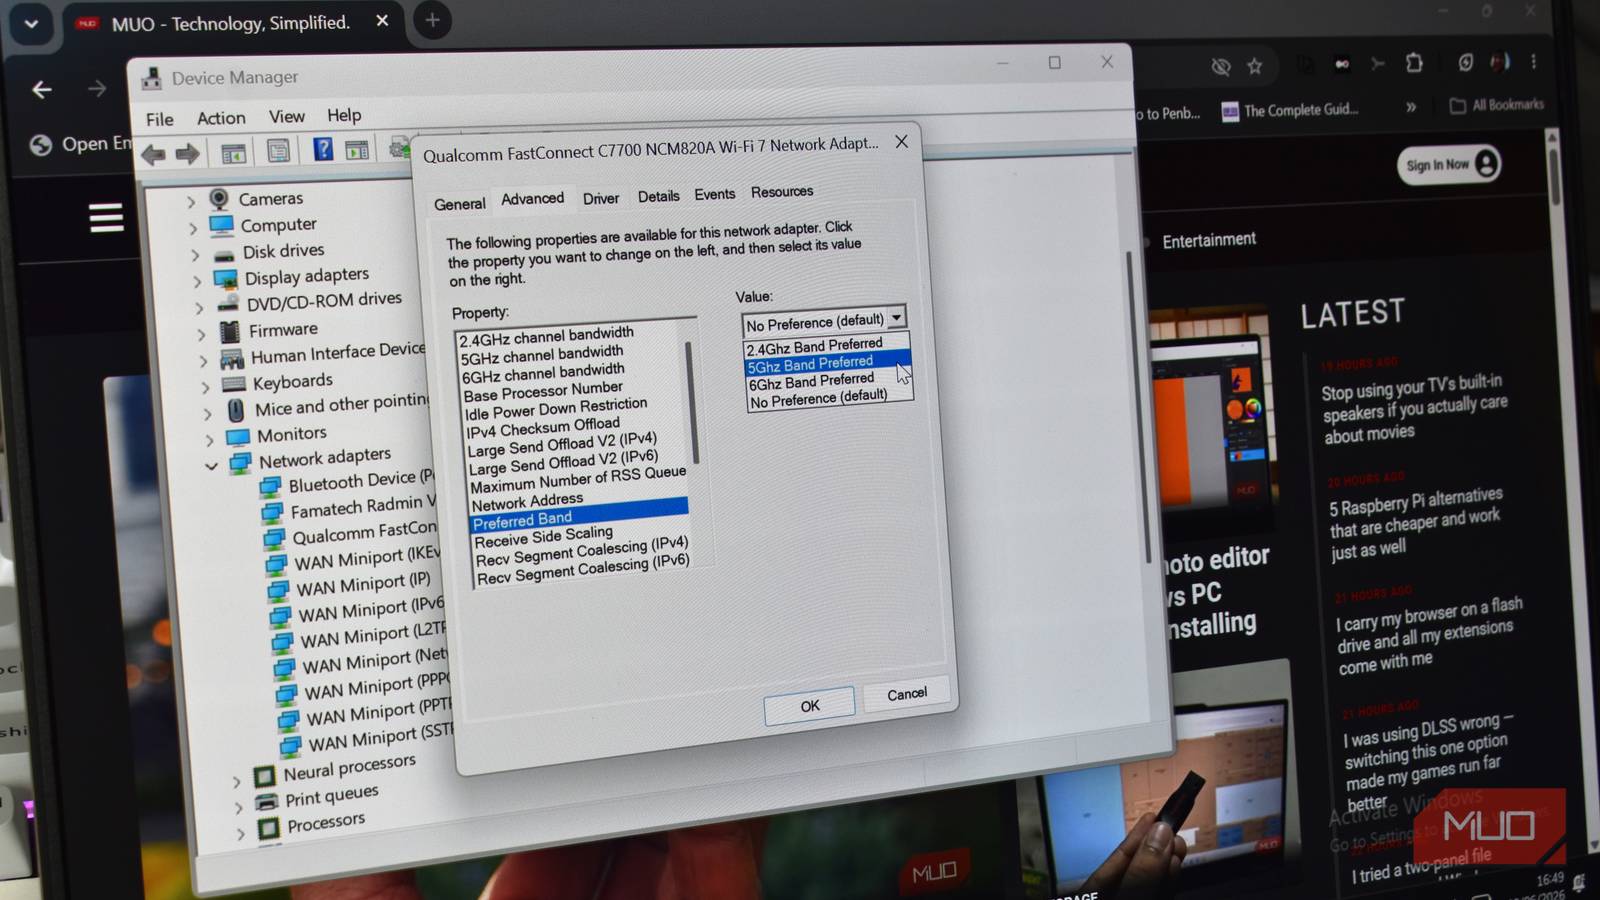Bookmark page with star icon
Screen dimensions: 1600x900
1255,66
